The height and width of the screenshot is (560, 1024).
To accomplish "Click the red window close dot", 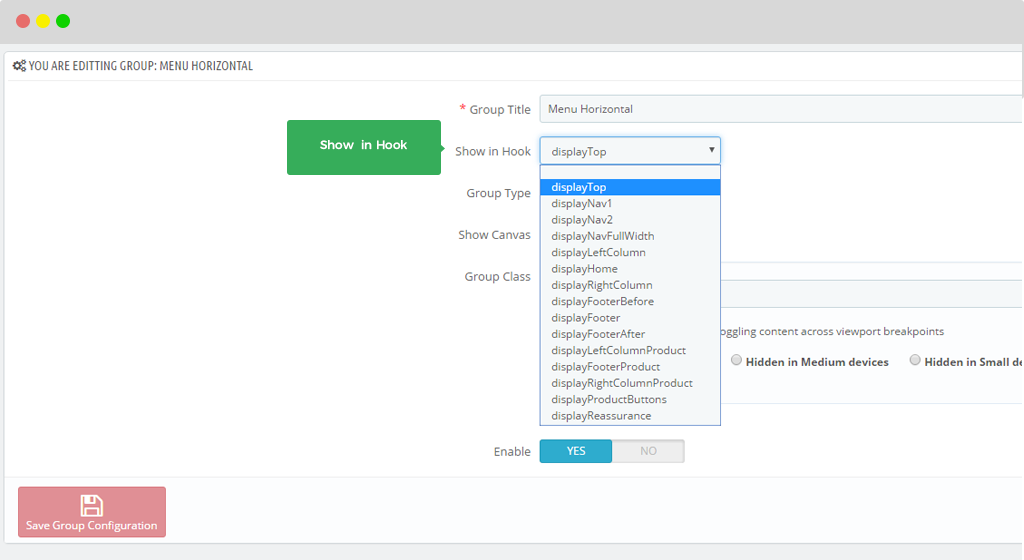I will (x=23, y=21).
